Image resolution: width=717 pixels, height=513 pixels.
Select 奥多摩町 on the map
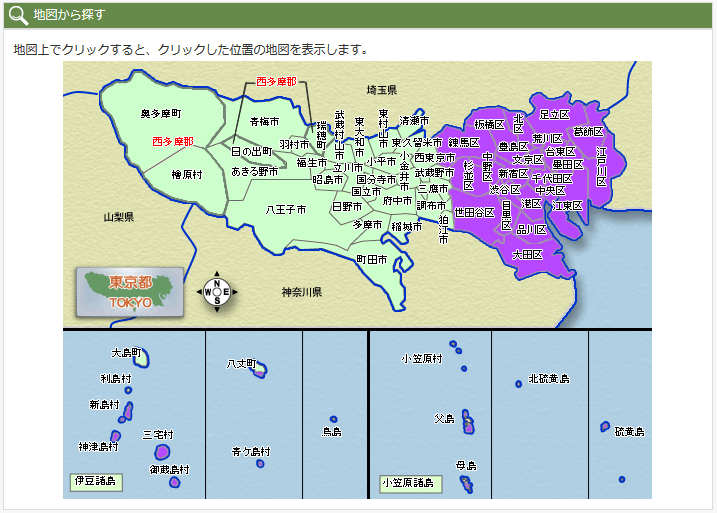[x=160, y=114]
